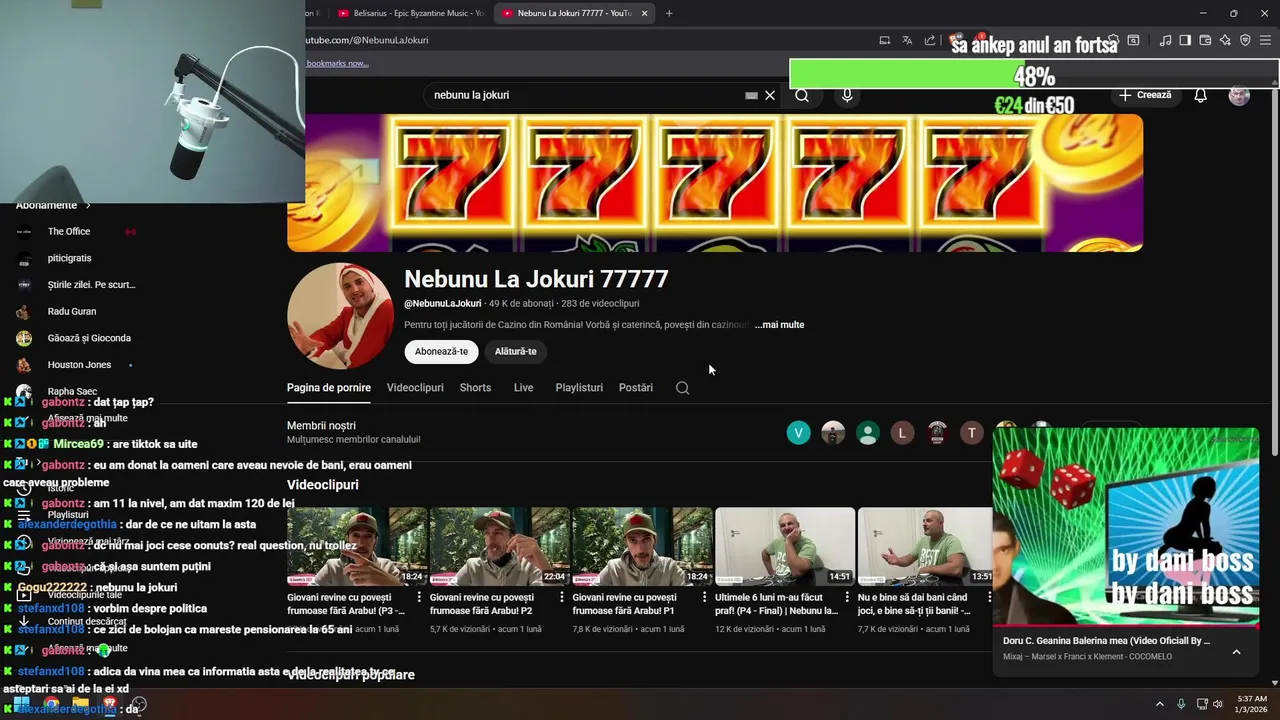
Task: Click the install/cast screen icon in address bar
Action: point(884,40)
